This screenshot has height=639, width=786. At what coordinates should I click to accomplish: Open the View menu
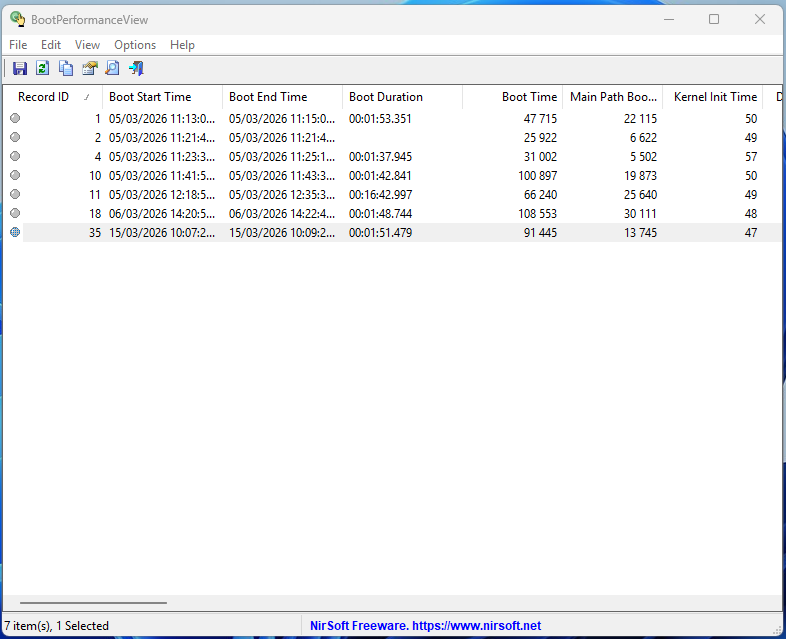pos(87,45)
